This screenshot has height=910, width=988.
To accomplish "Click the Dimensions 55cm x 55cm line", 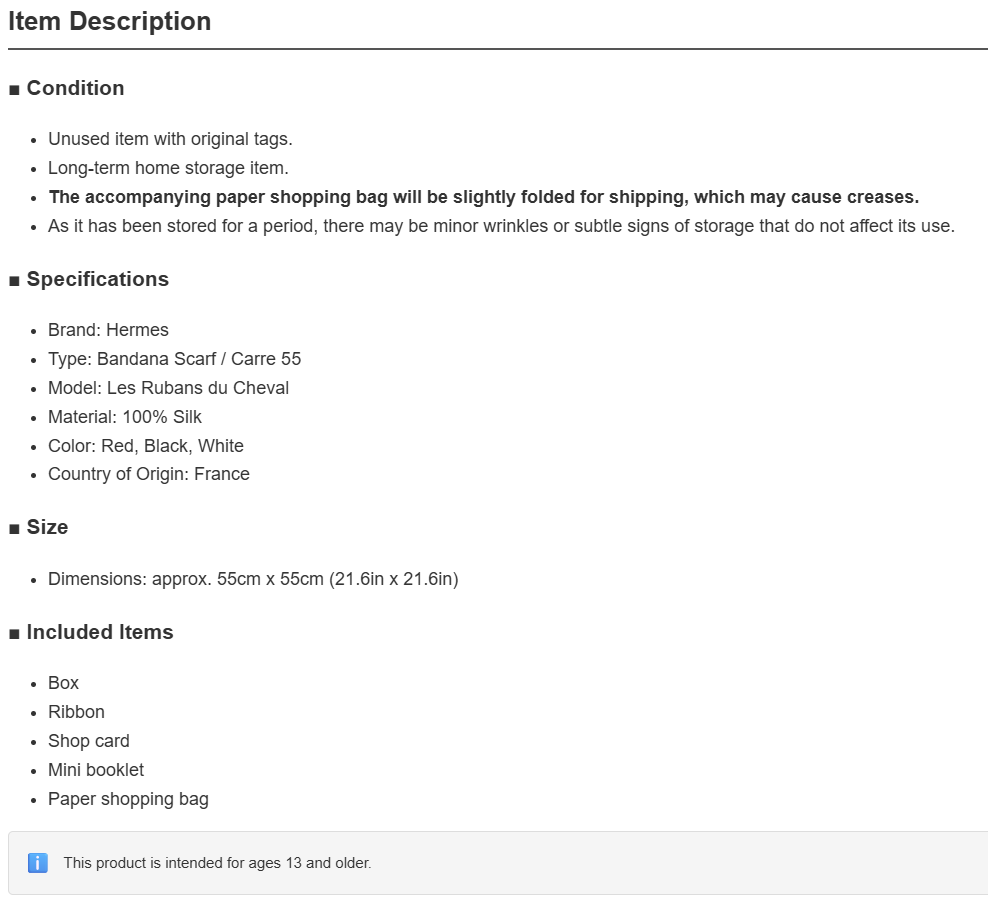I will pos(253,579).
